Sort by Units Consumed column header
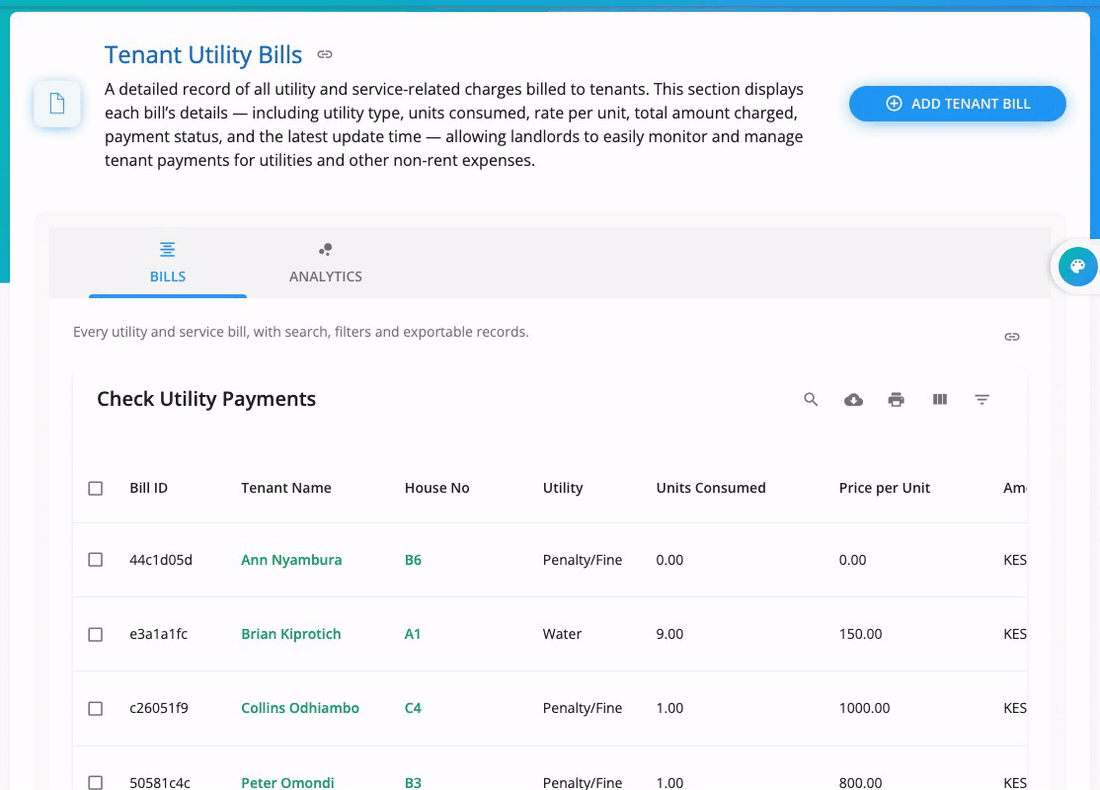The image size is (1100, 790). coord(711,488)
